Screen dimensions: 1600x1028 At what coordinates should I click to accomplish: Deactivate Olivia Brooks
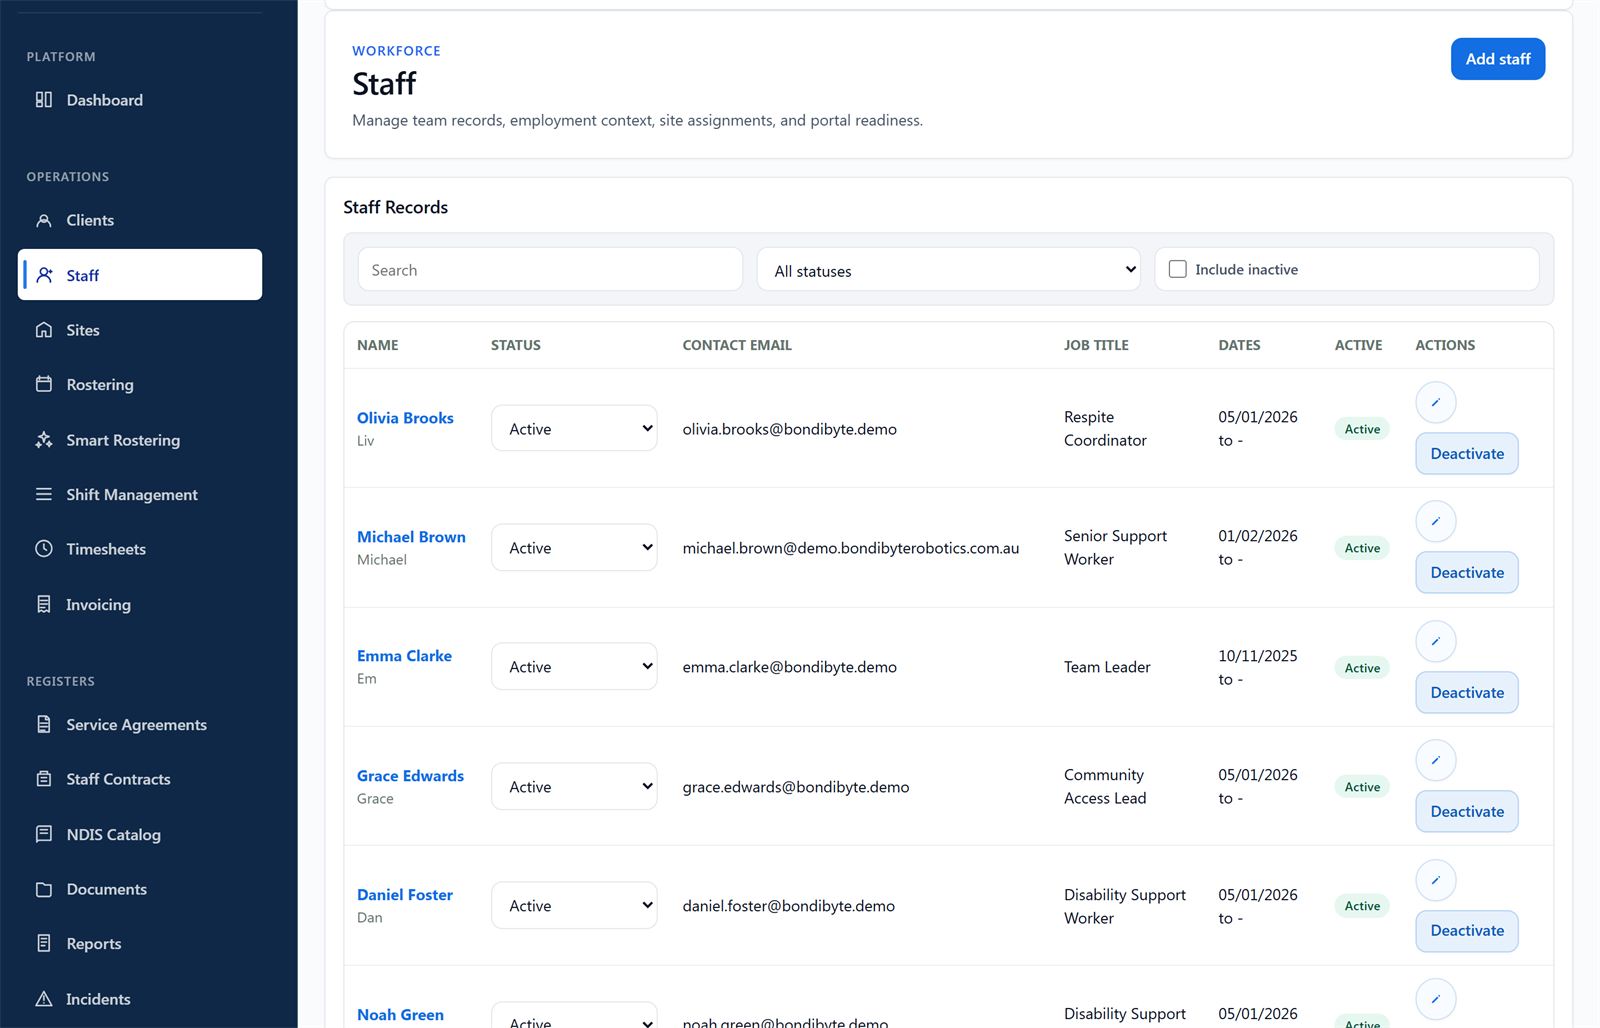tap(1467, 454)
